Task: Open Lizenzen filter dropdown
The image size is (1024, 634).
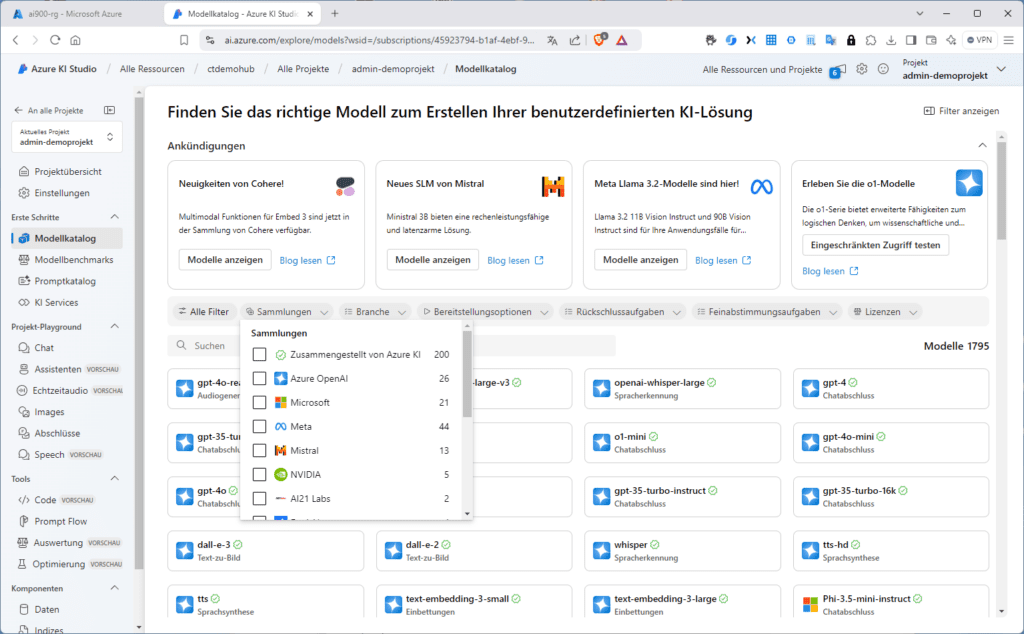Action: click(x=886, y=312)
